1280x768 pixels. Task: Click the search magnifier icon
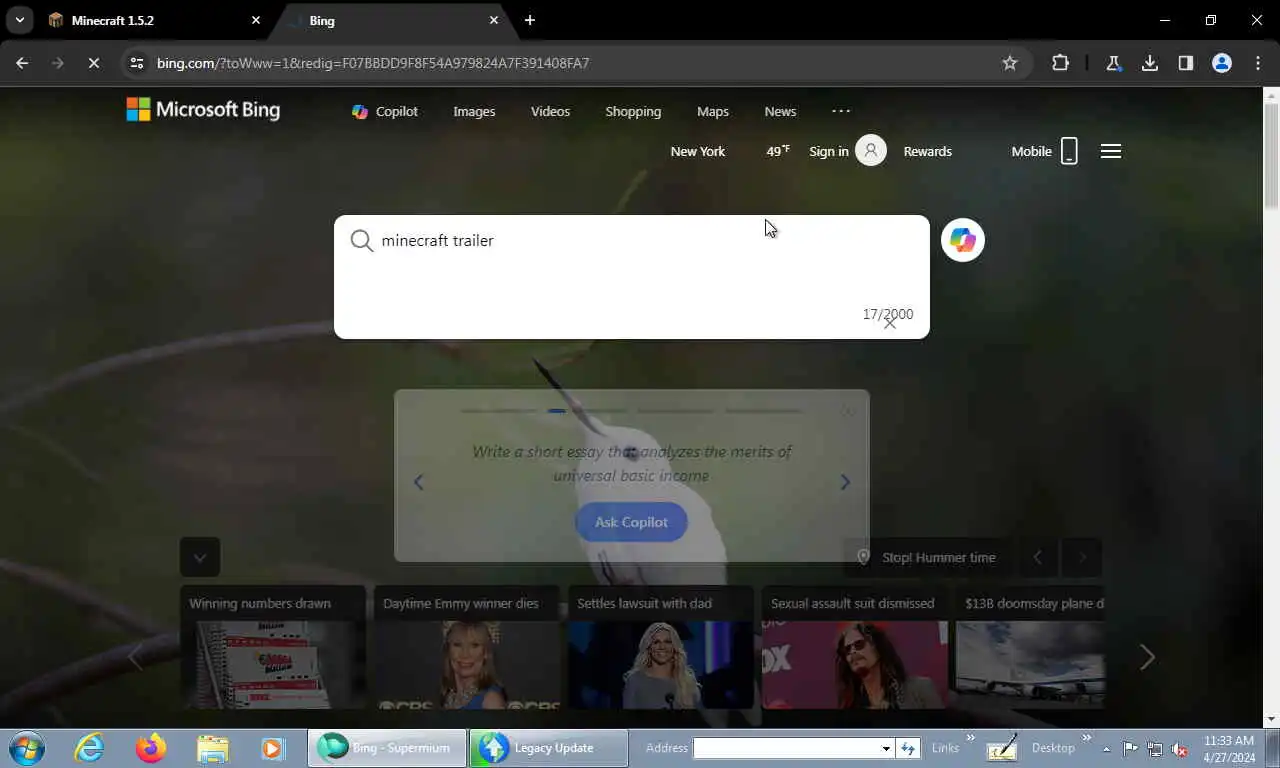(x=361, y=241)
